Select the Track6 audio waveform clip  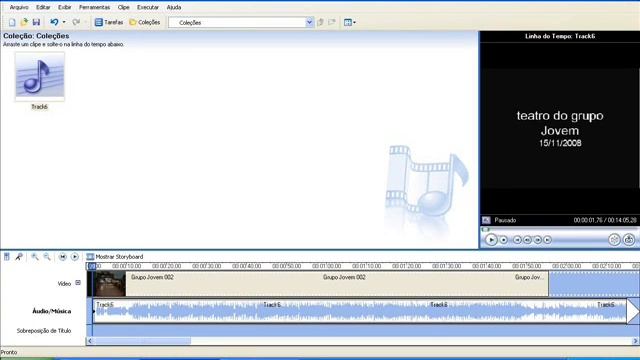360,311
